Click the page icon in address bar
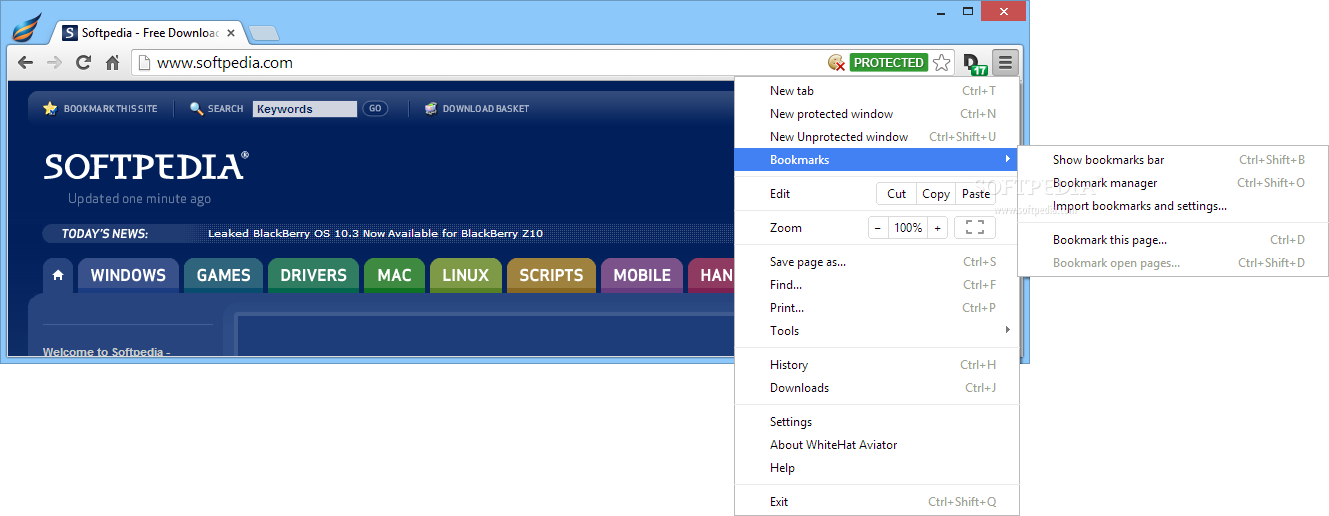 click(144, 62)
